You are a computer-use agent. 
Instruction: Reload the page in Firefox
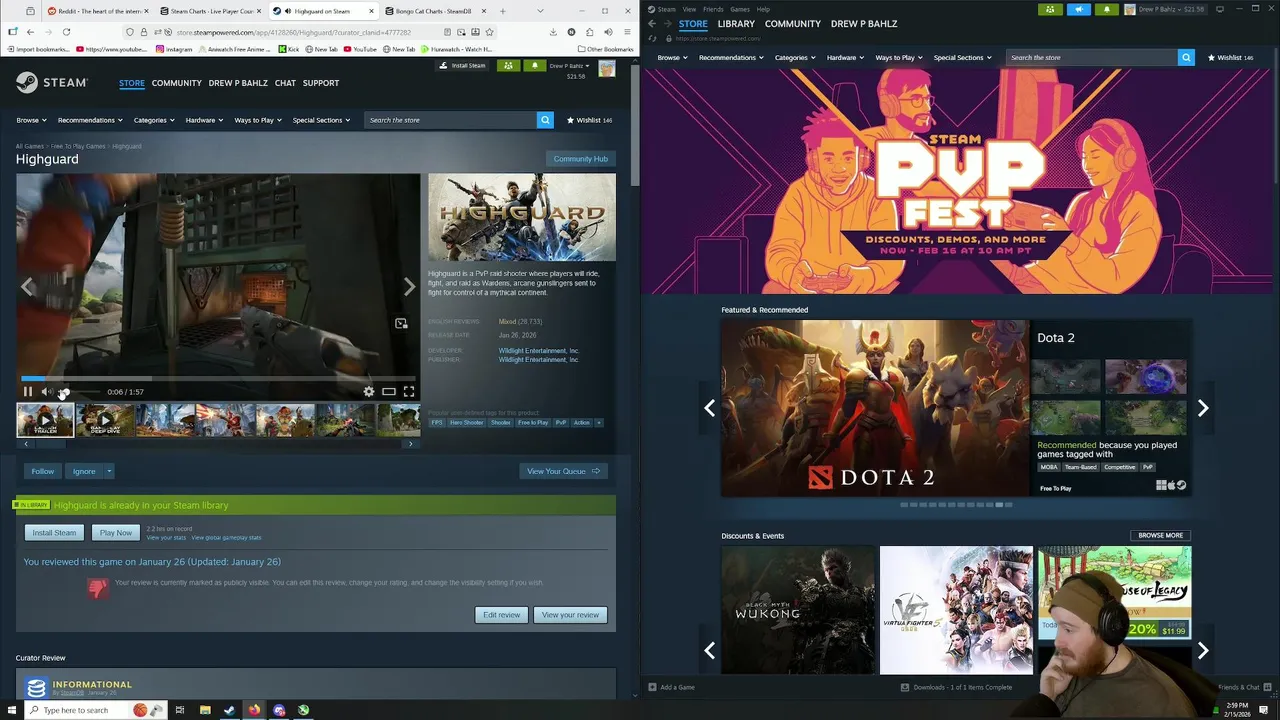66,32
